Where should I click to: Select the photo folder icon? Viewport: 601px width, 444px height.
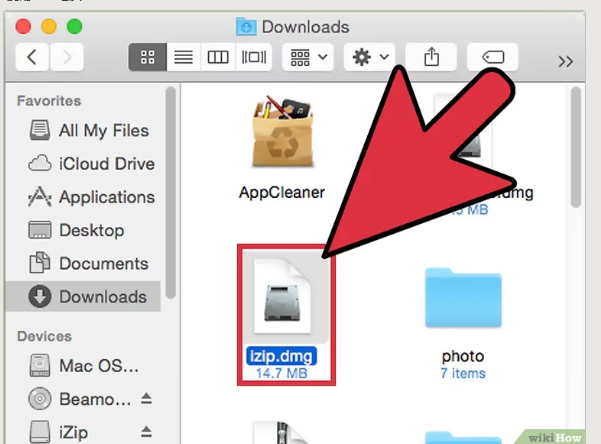(x=463, y=298)
